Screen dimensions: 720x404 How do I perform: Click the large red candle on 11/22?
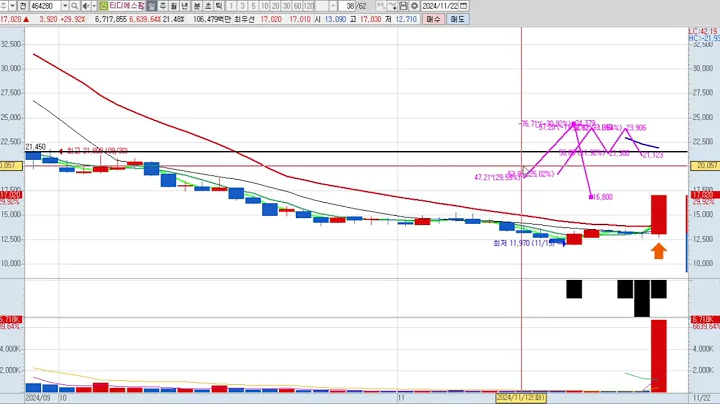point(658,215)
